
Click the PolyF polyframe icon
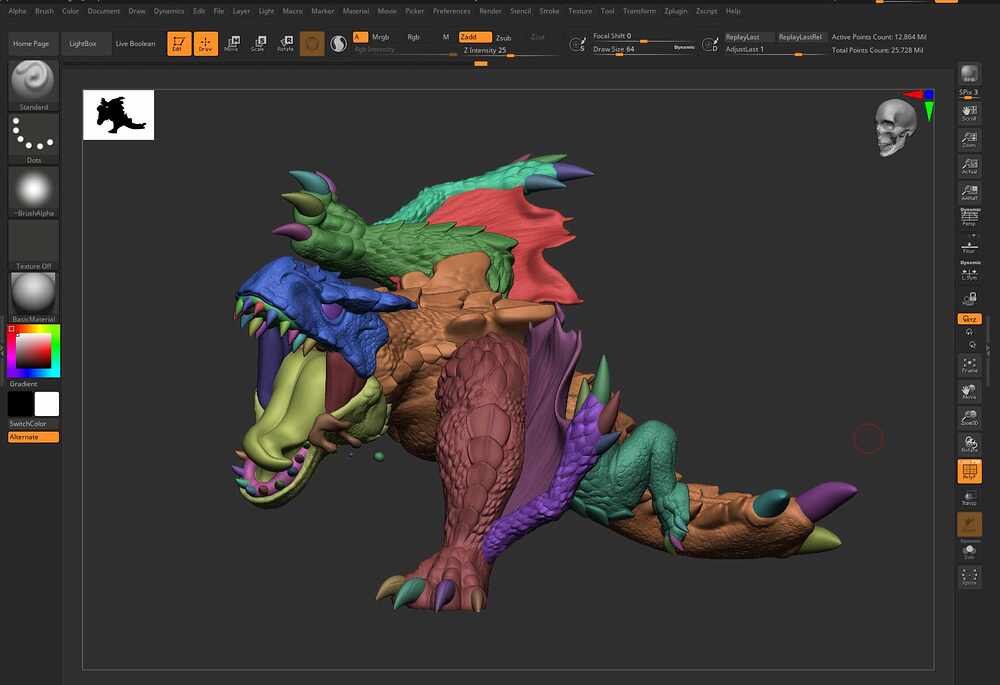969,471
